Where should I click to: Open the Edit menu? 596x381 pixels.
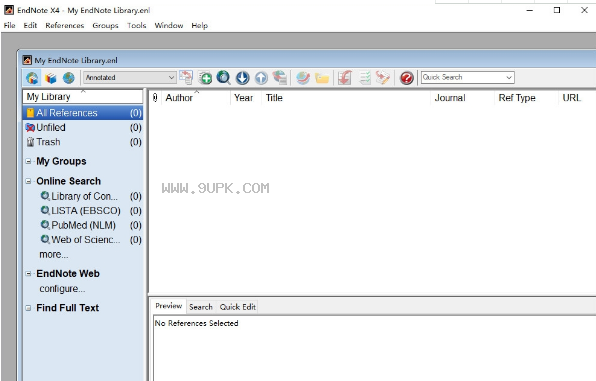(30, 25)
